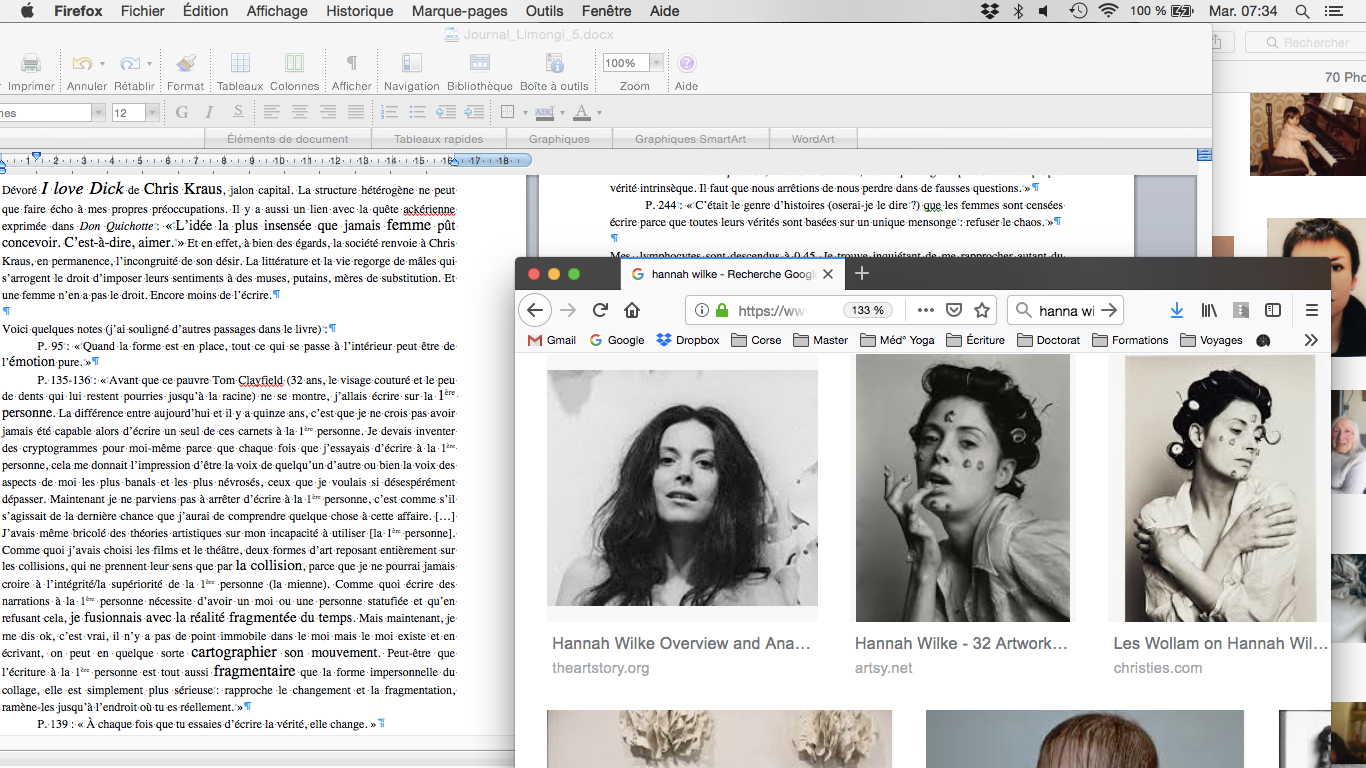Screen dimensions: 1366x768
Task: Go to Firefox home page icon
Action: (632, 310)
